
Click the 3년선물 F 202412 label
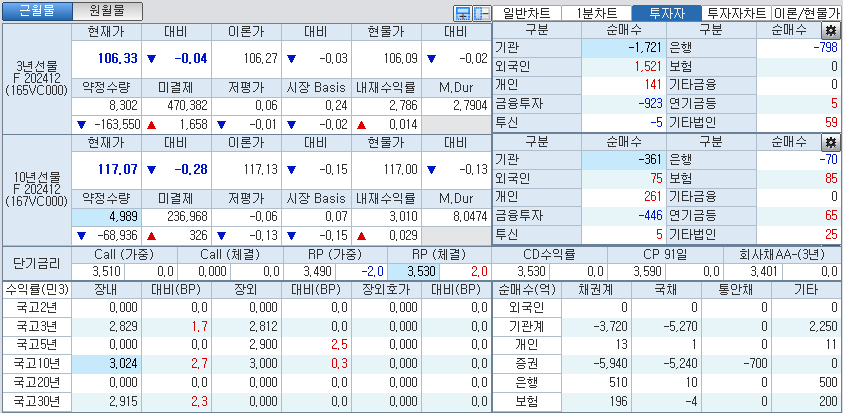coord(37,79)
